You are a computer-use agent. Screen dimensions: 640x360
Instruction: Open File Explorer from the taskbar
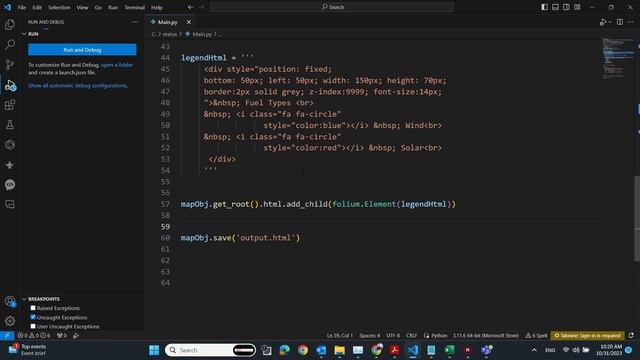coord(340,350)
